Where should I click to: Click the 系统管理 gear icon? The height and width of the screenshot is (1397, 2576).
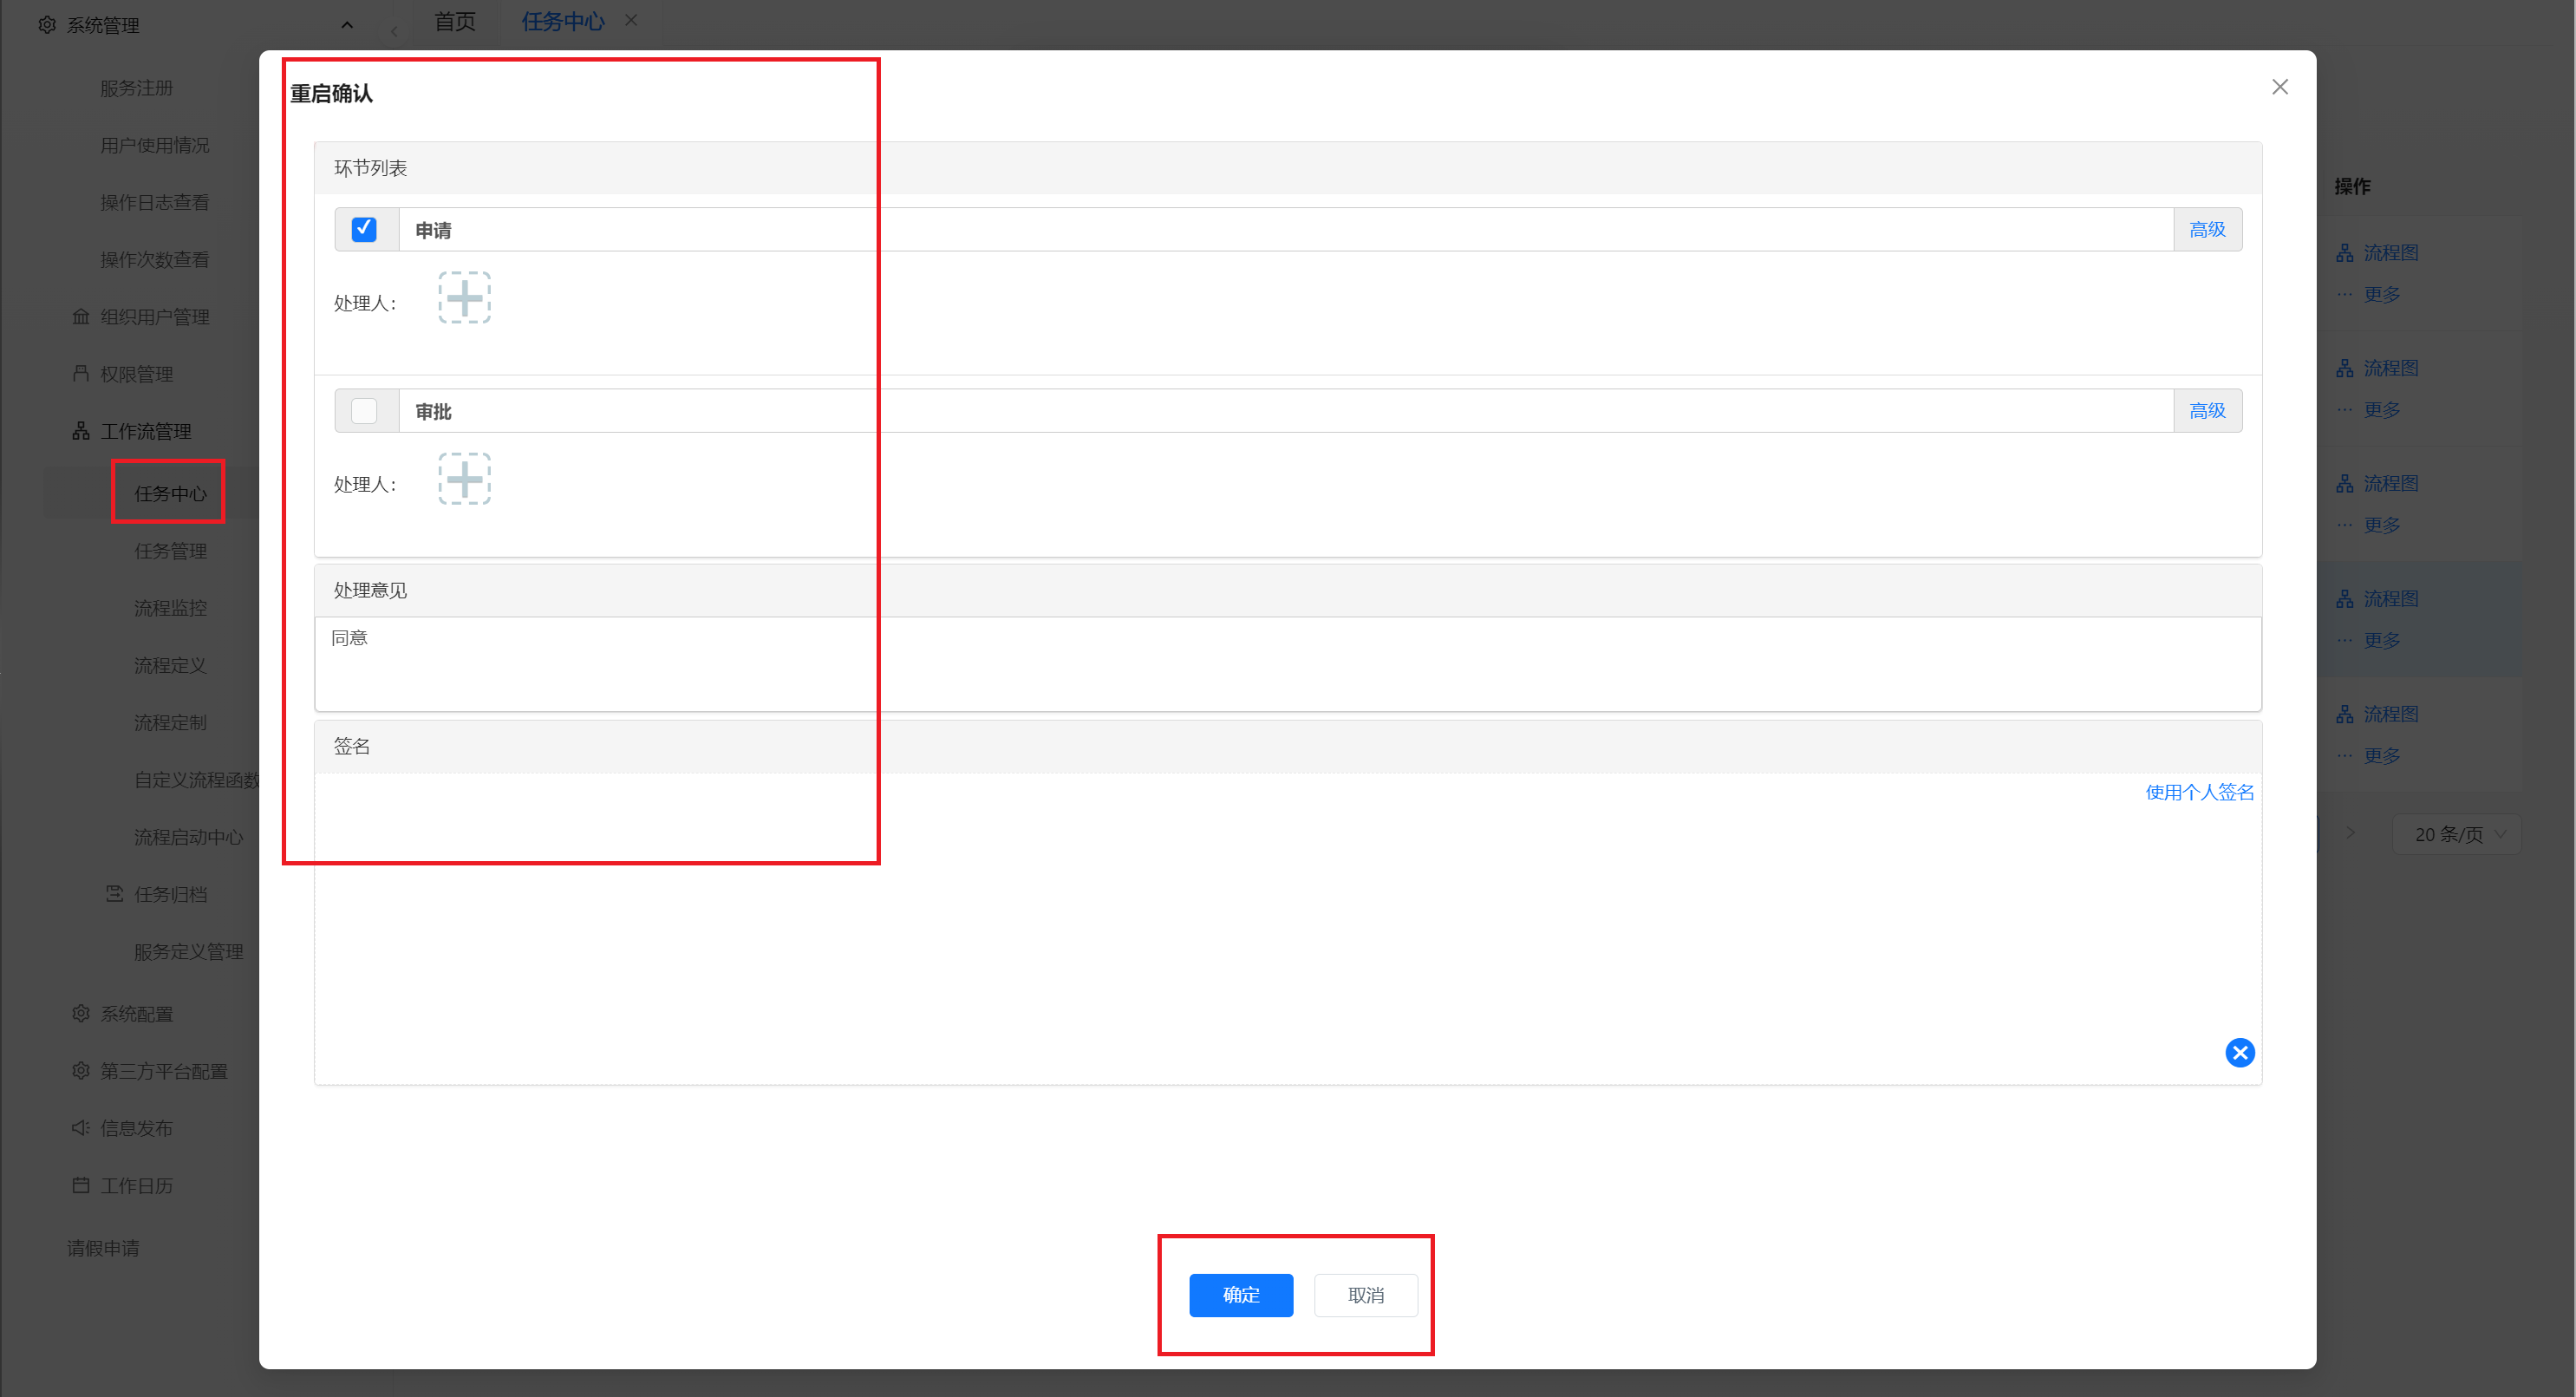pos(46,25)
